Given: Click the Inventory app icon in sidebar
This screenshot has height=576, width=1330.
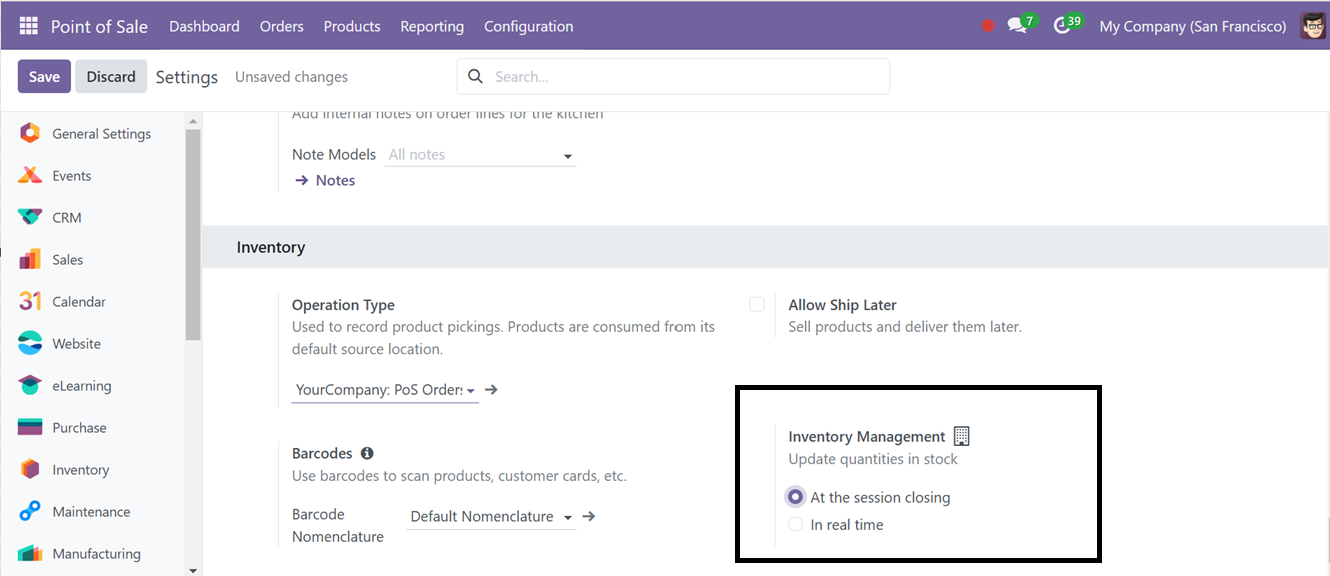Looking at the screenshot, I should [x=30, y=469].
